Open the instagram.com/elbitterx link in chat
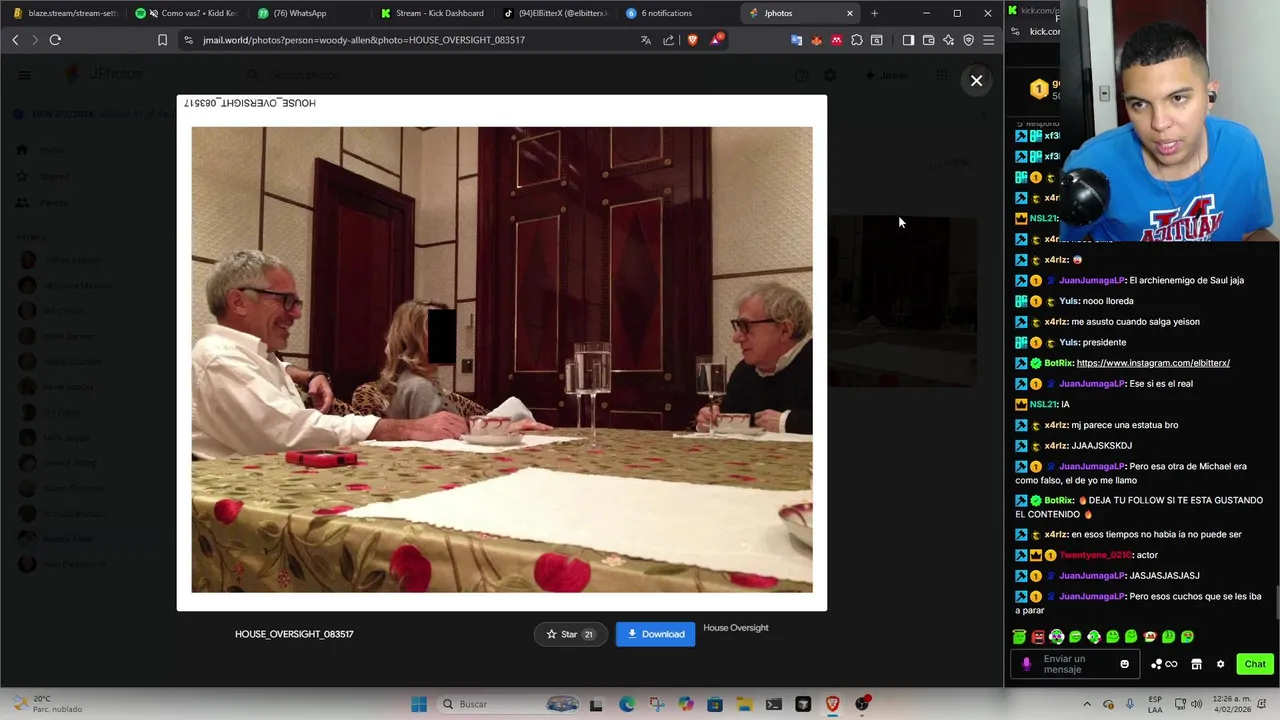1280x720 pixels. click(1153, 363)
